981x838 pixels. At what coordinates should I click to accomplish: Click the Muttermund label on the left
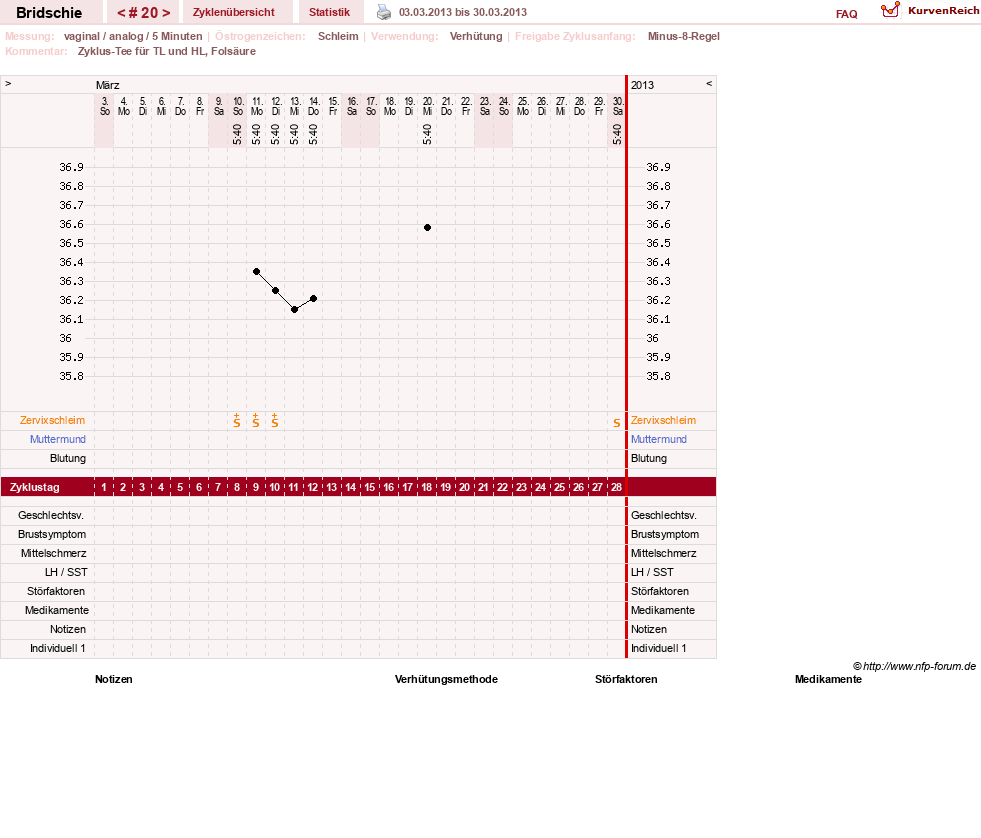(x=58, y=439)
